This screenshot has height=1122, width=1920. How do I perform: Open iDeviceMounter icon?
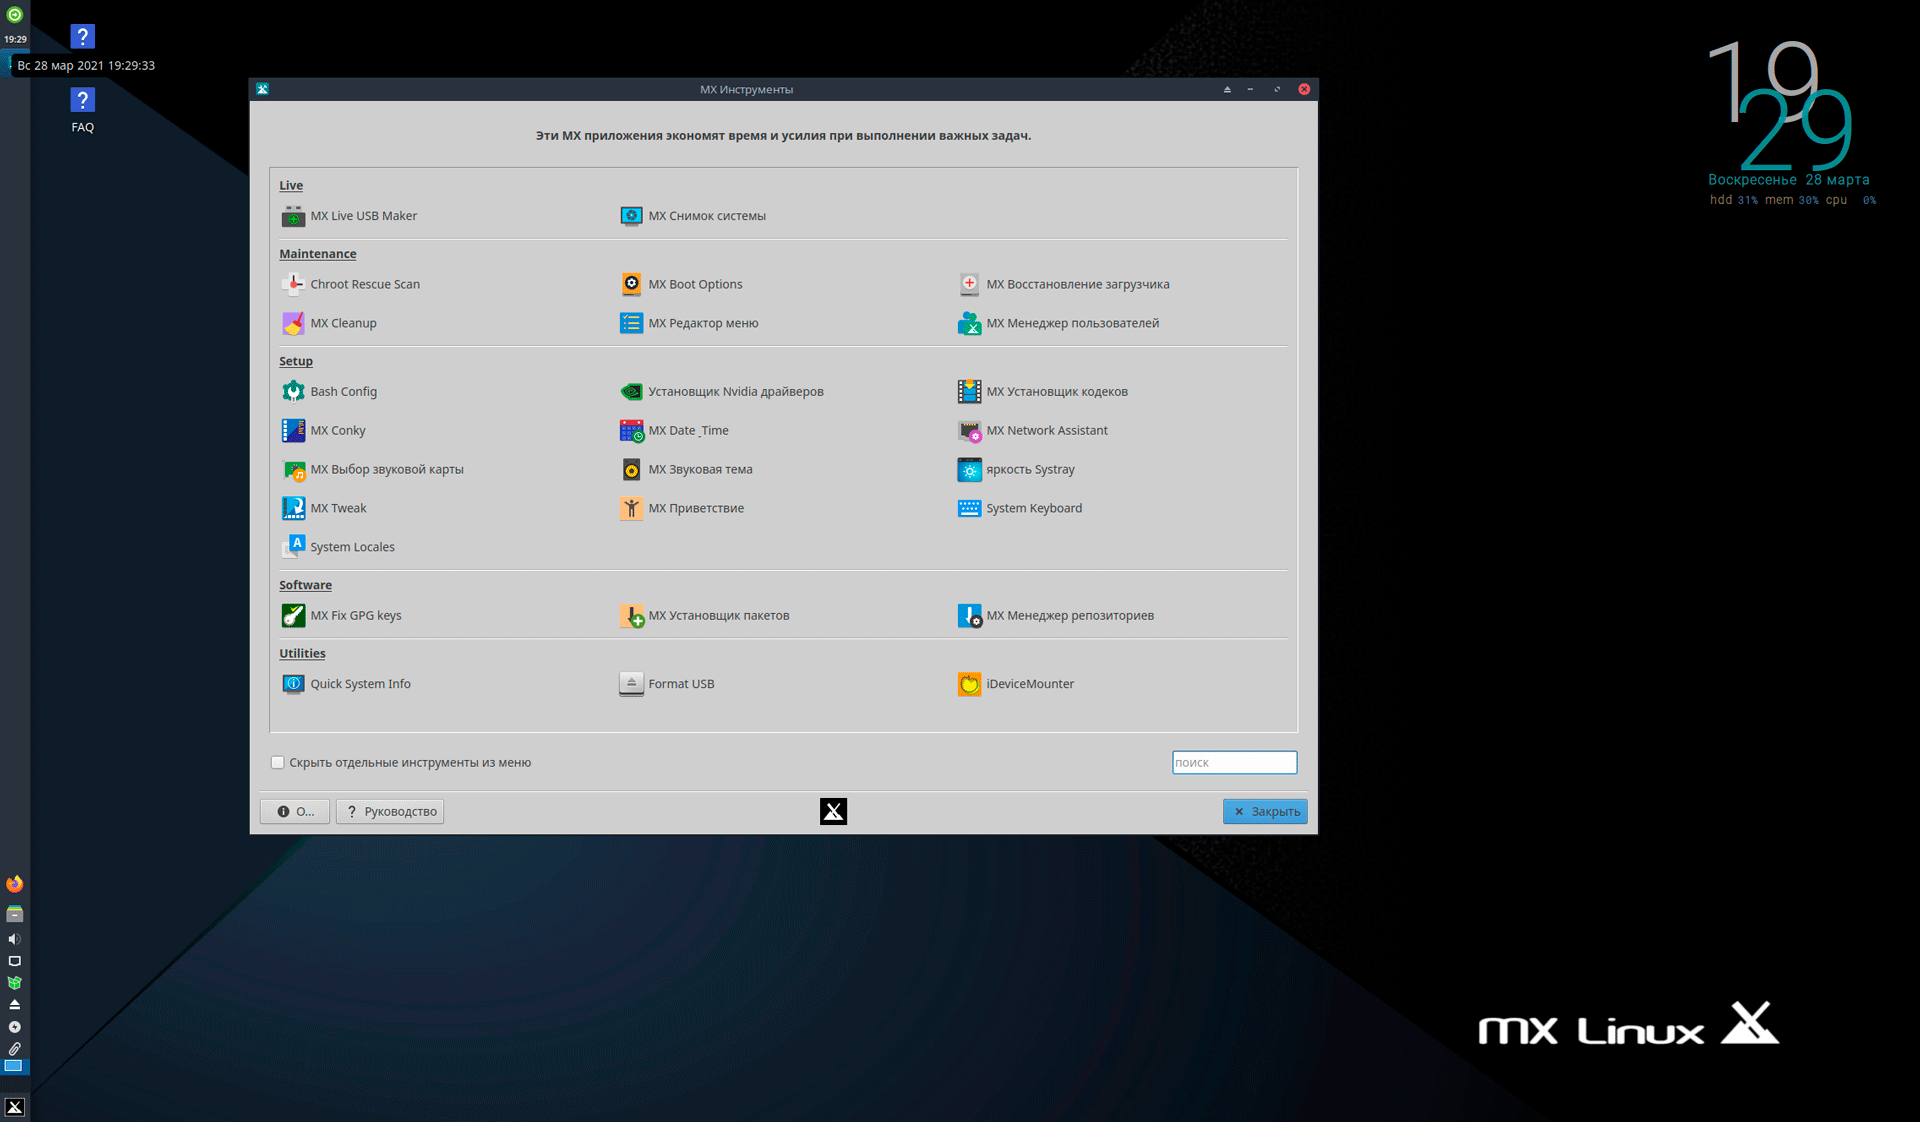pyautogui.click(x=969, y=684)
